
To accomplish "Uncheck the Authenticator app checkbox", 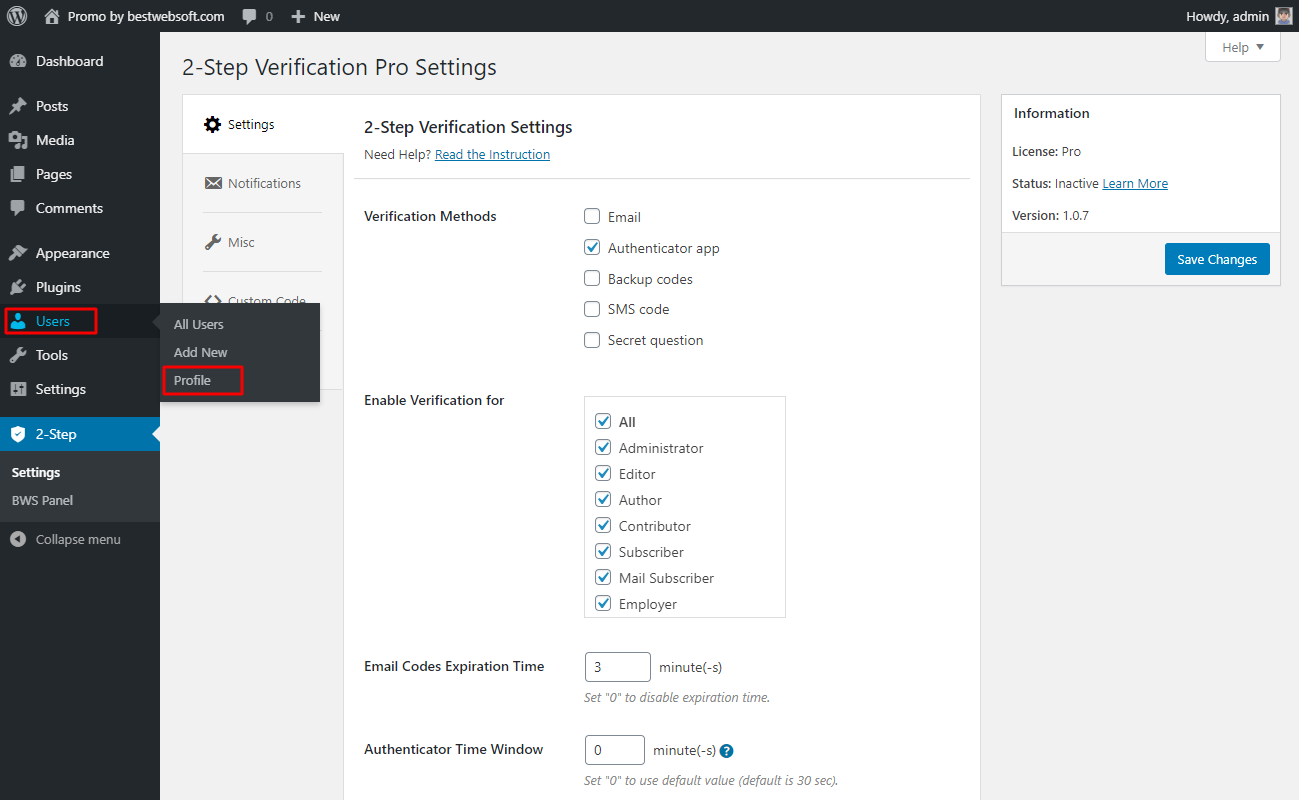I will pyautogui.click(x=592, y=247).
